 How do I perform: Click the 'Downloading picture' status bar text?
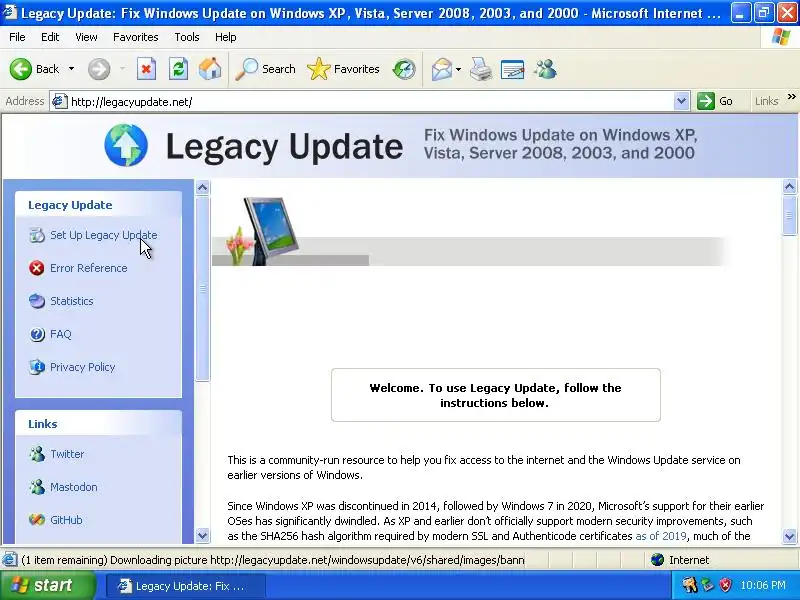tap(273, 560)
